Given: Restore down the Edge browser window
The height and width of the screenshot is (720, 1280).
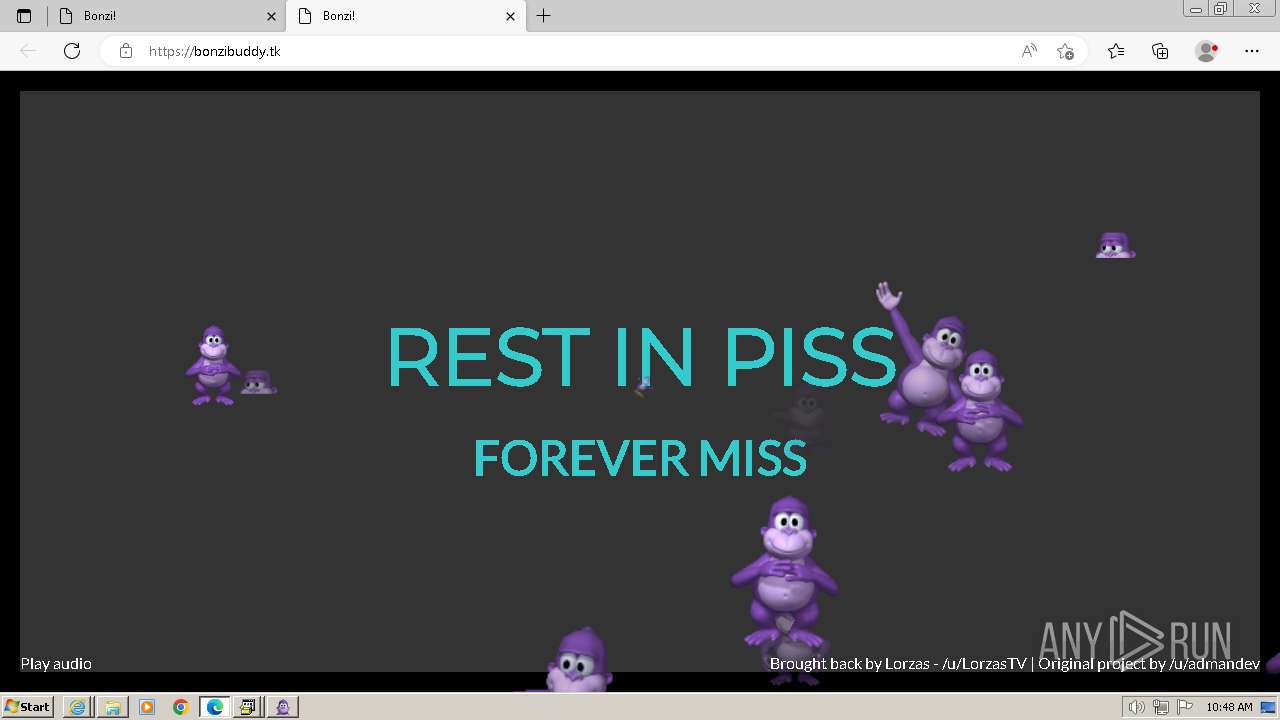Looking at the screenshot, I should pos(1221,8).
